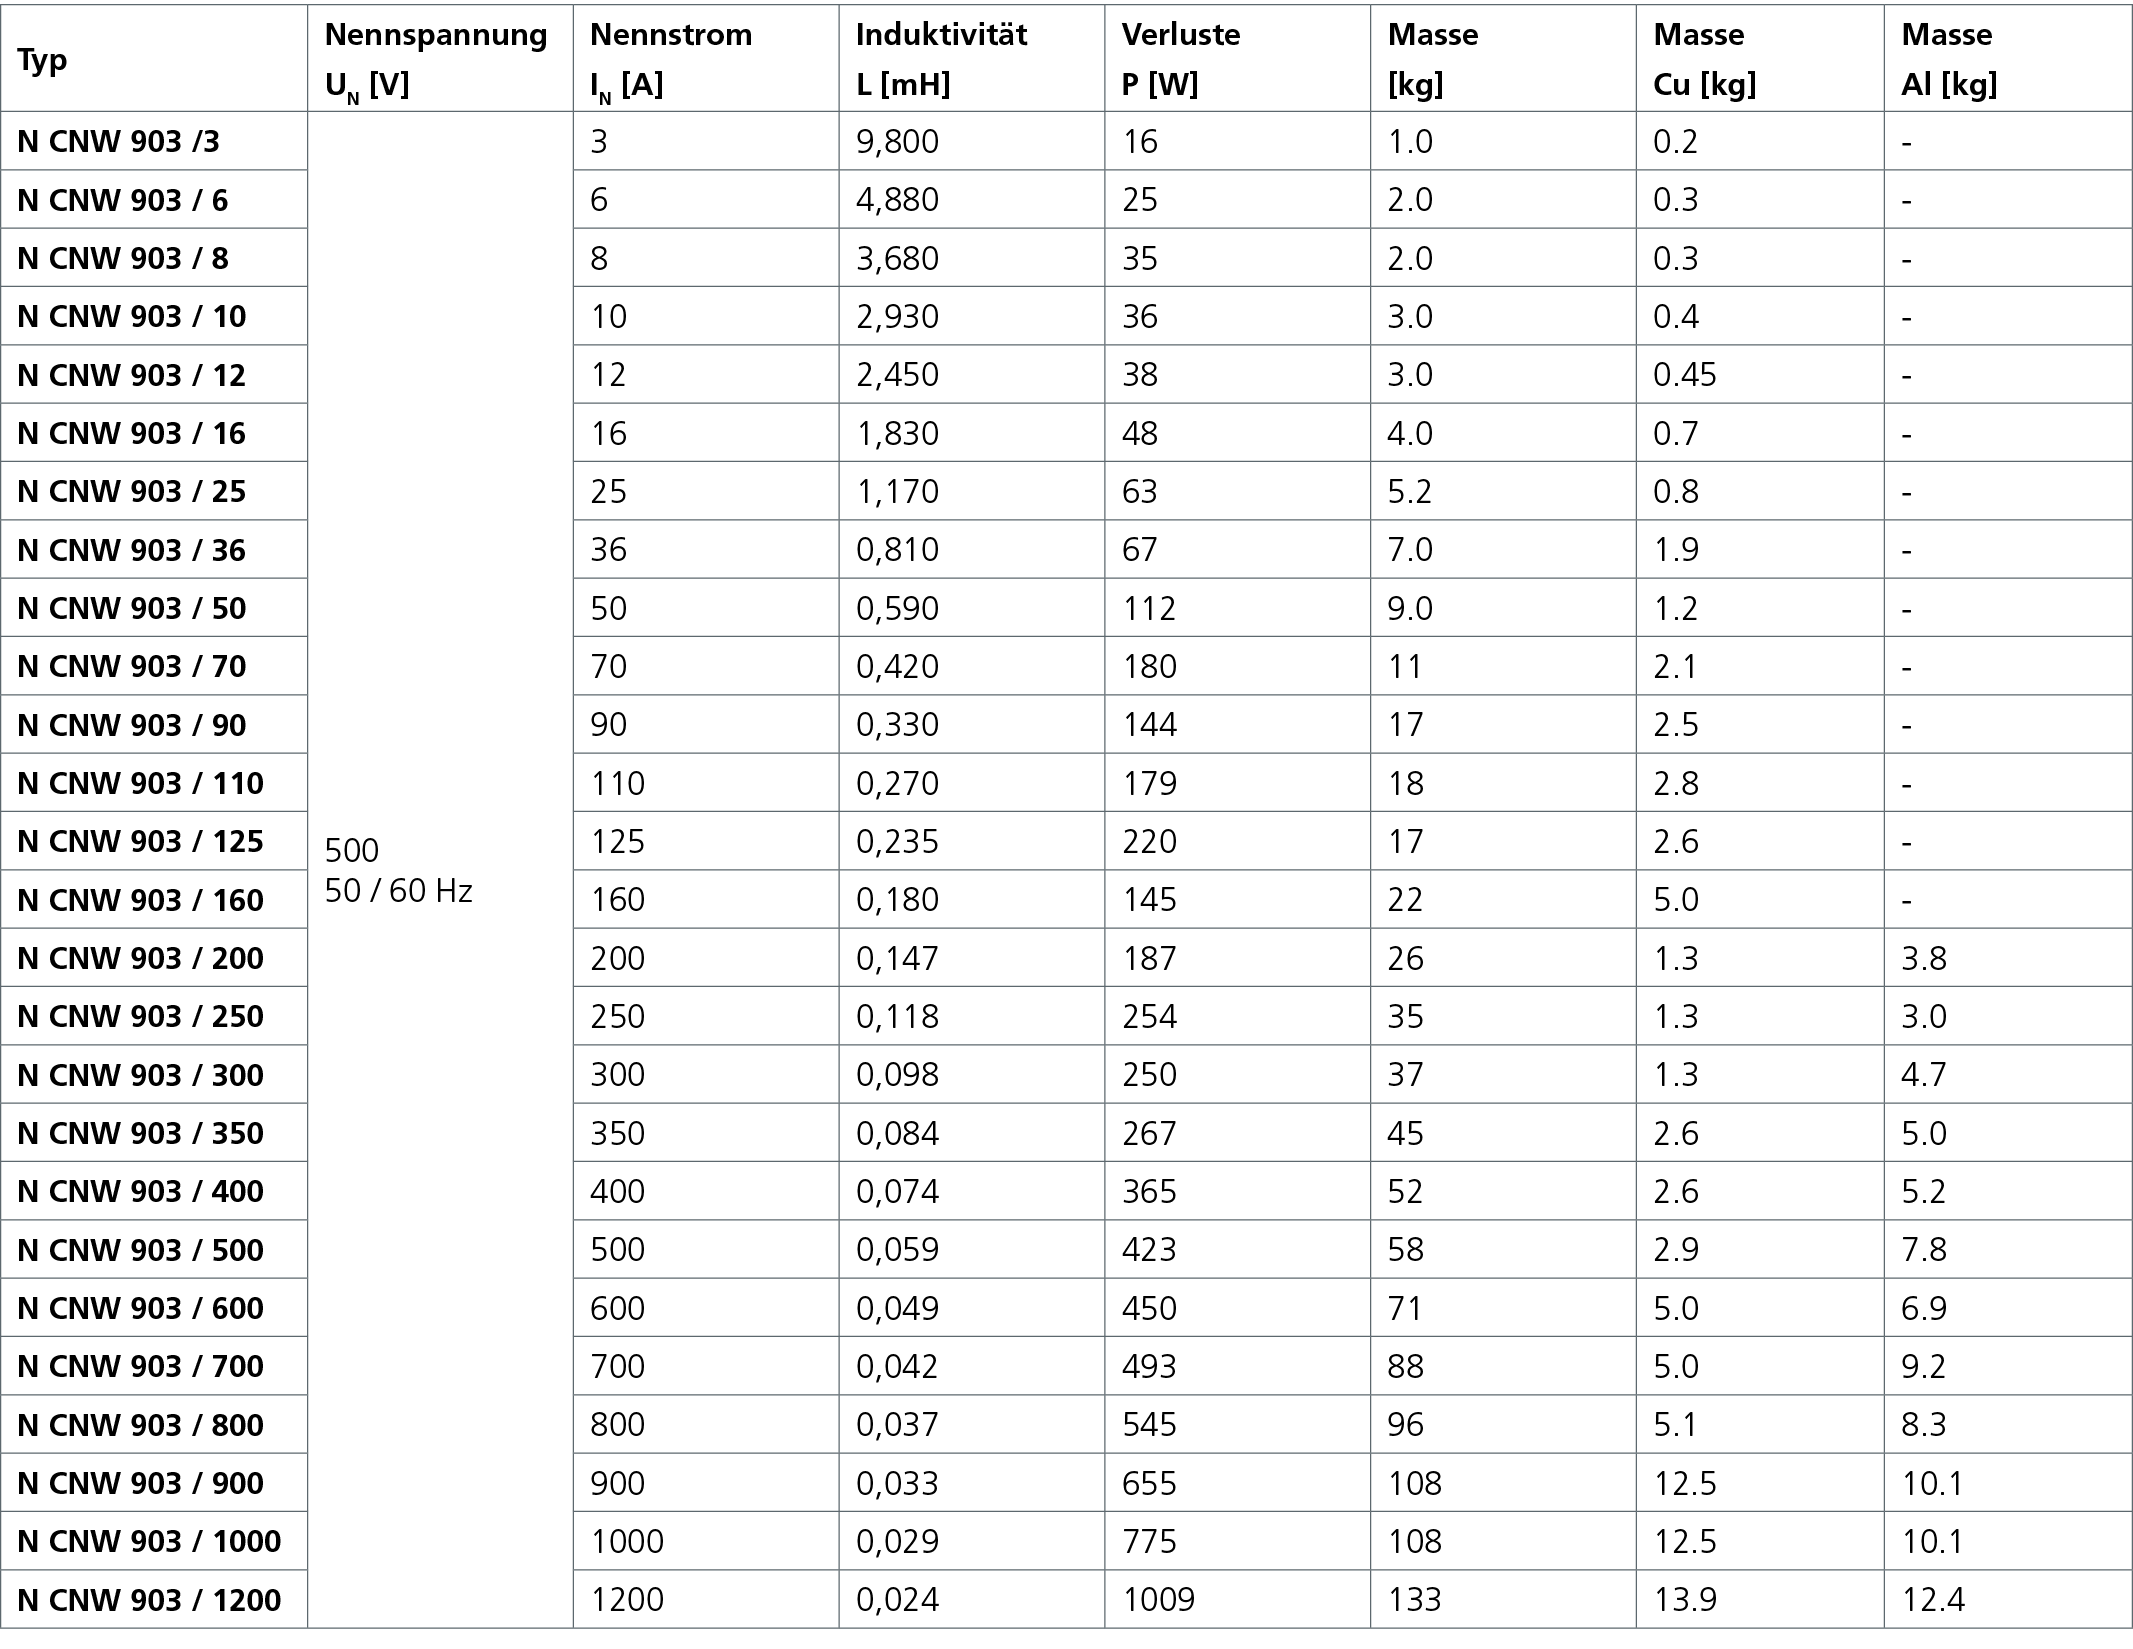Screen dimensions: 2133x1649
Task: Click the 'Nennstrom' column header
Action: pos(706,58)
